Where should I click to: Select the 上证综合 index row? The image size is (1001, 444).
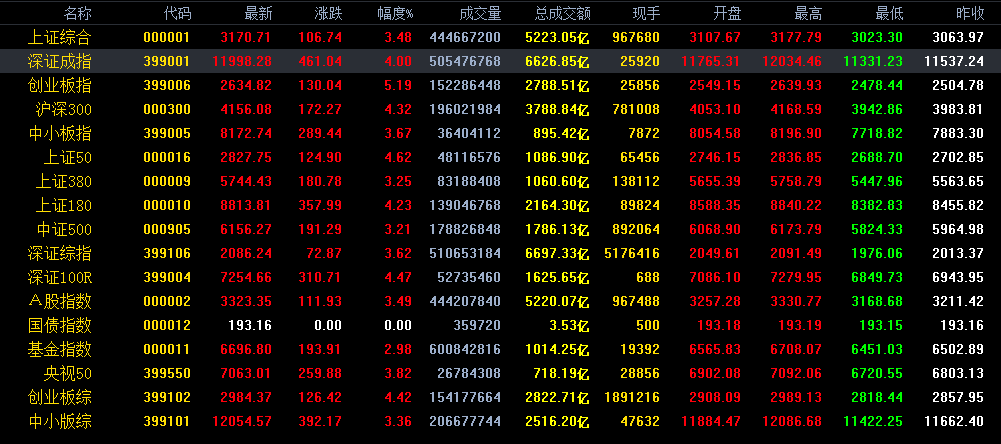coord(500,37)
